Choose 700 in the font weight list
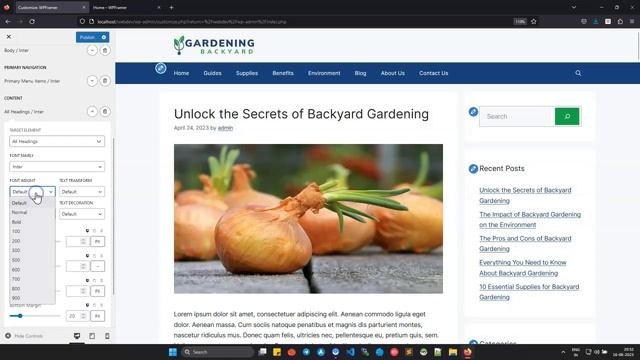This screenshot has height=360, width=640. (32, 279)
